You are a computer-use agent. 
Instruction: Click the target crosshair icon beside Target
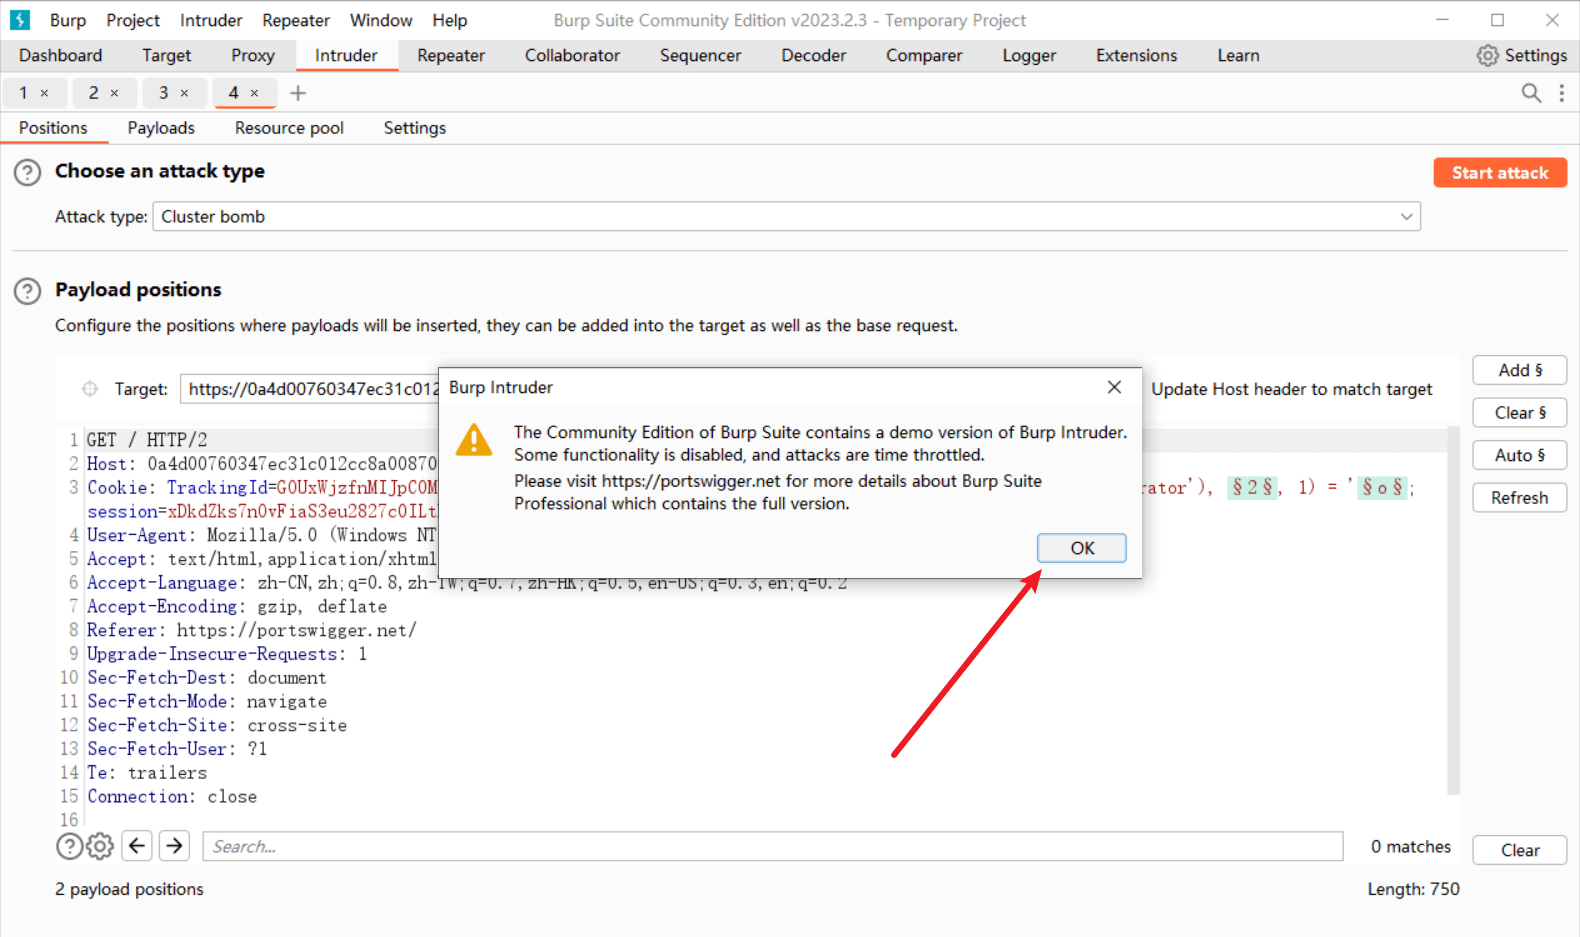click(90, 389)
